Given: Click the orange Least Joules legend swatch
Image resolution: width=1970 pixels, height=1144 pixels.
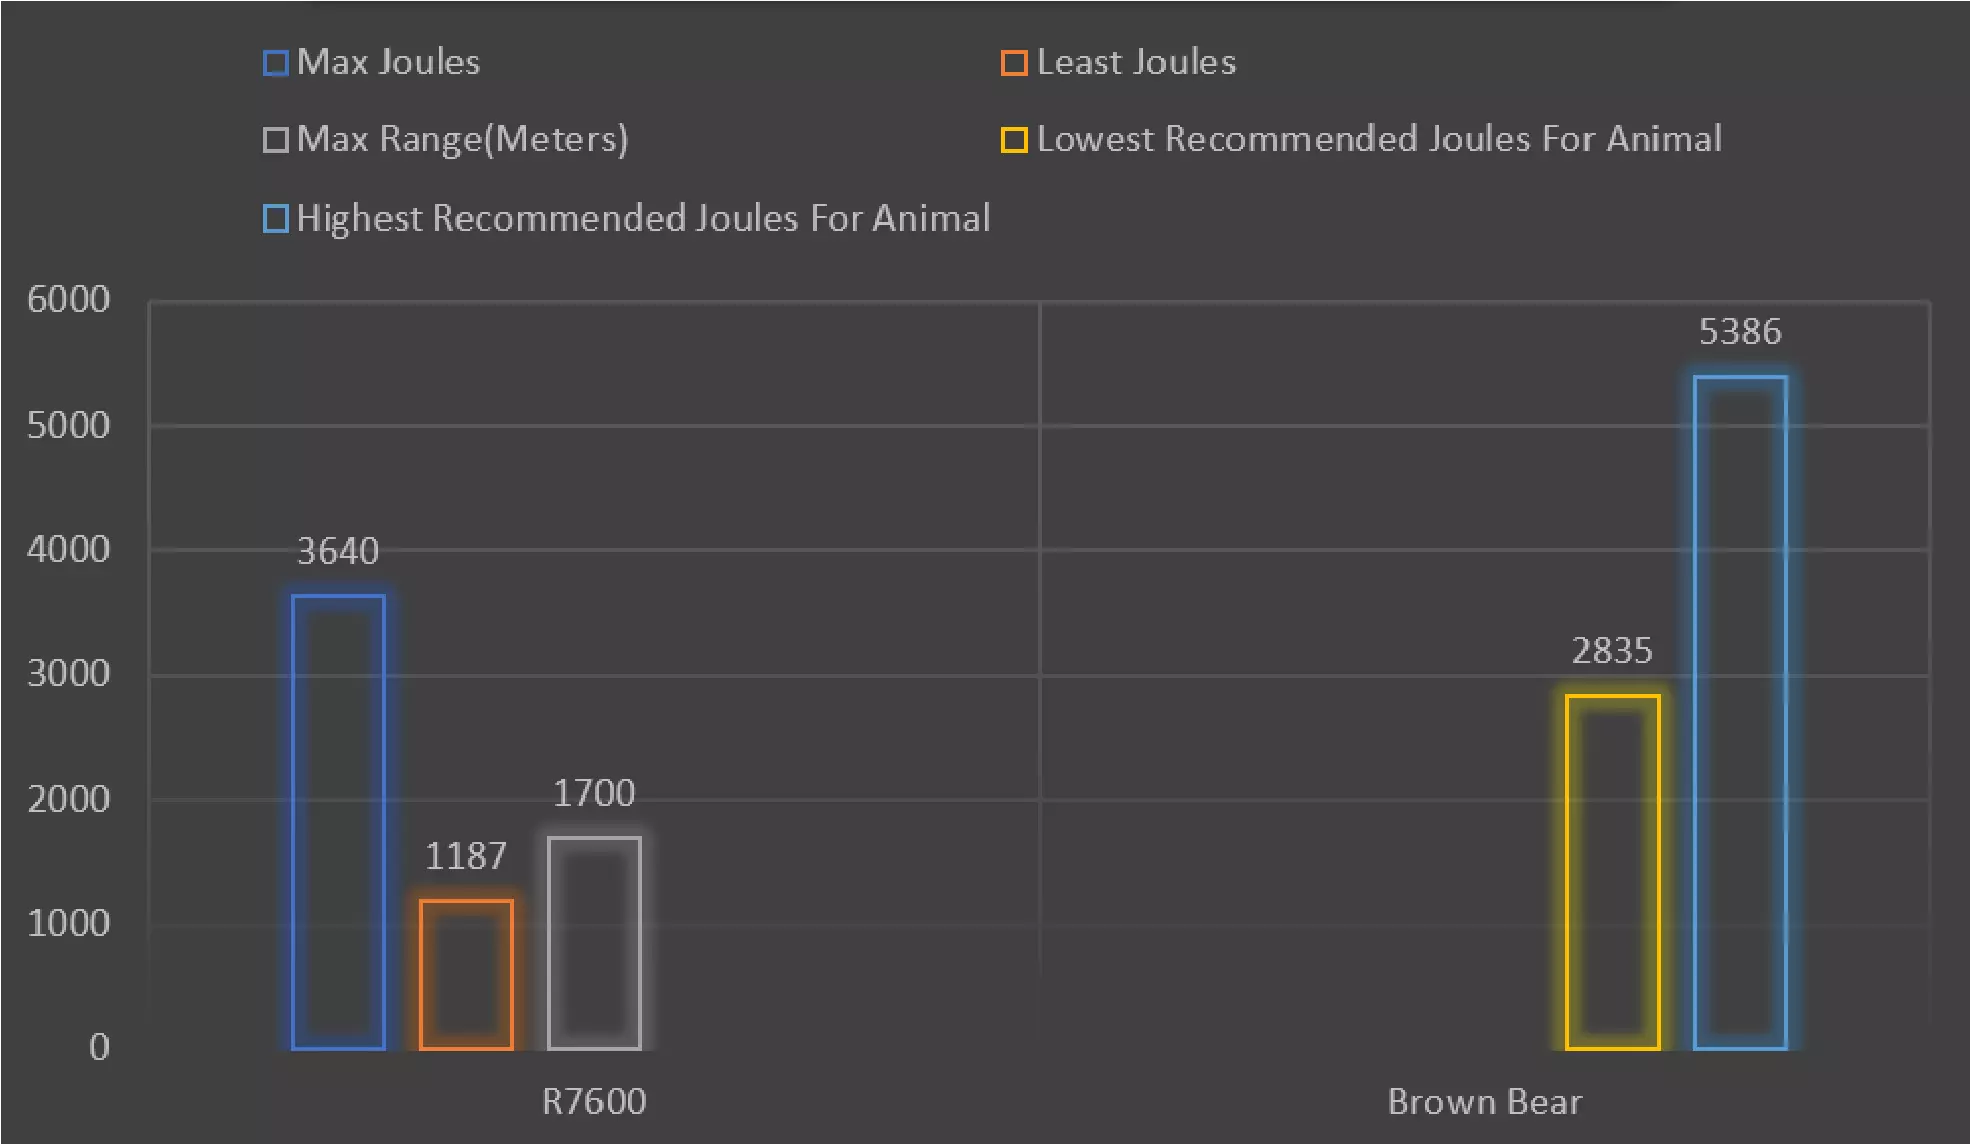Looking at the screenshot, I should (1014, 63).
